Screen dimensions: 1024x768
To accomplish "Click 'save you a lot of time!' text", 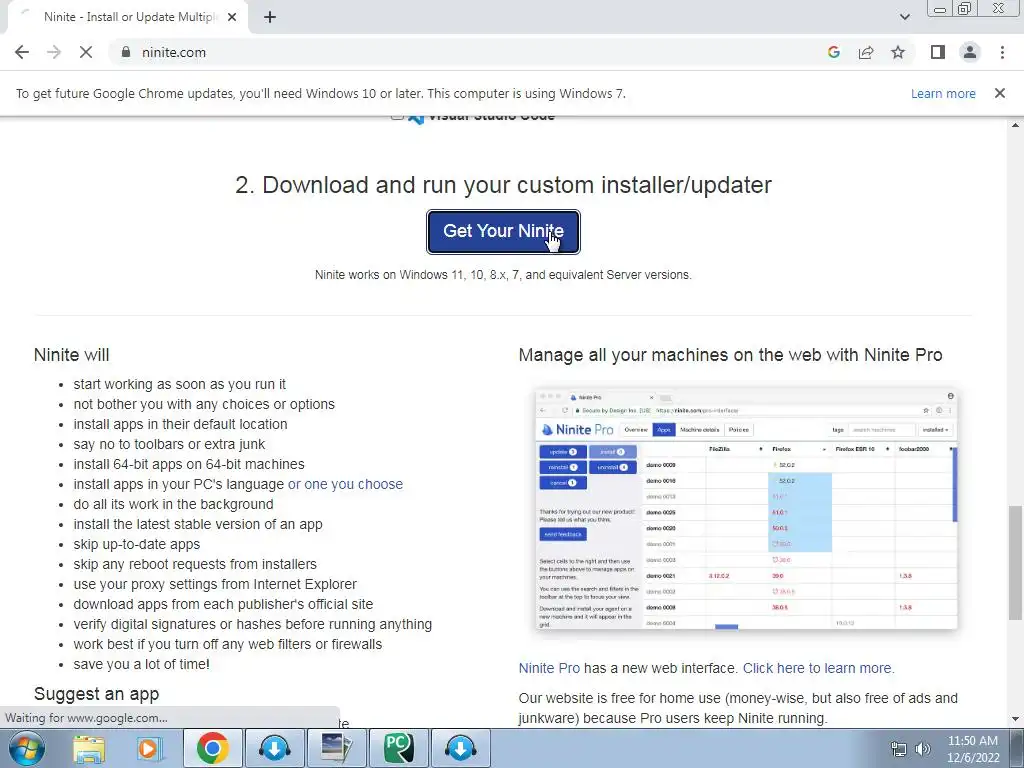I will (142, 664).
